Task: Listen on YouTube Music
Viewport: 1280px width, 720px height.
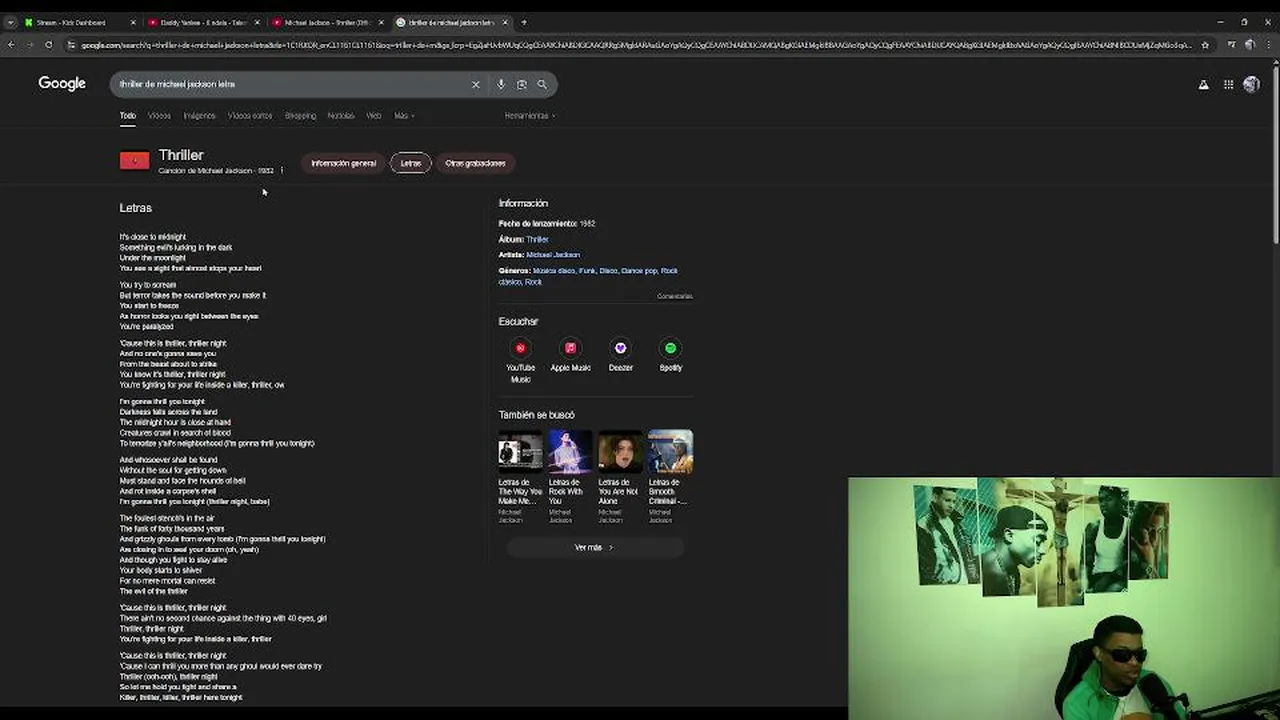Action: pyautogui.click(x=520, y=360)
